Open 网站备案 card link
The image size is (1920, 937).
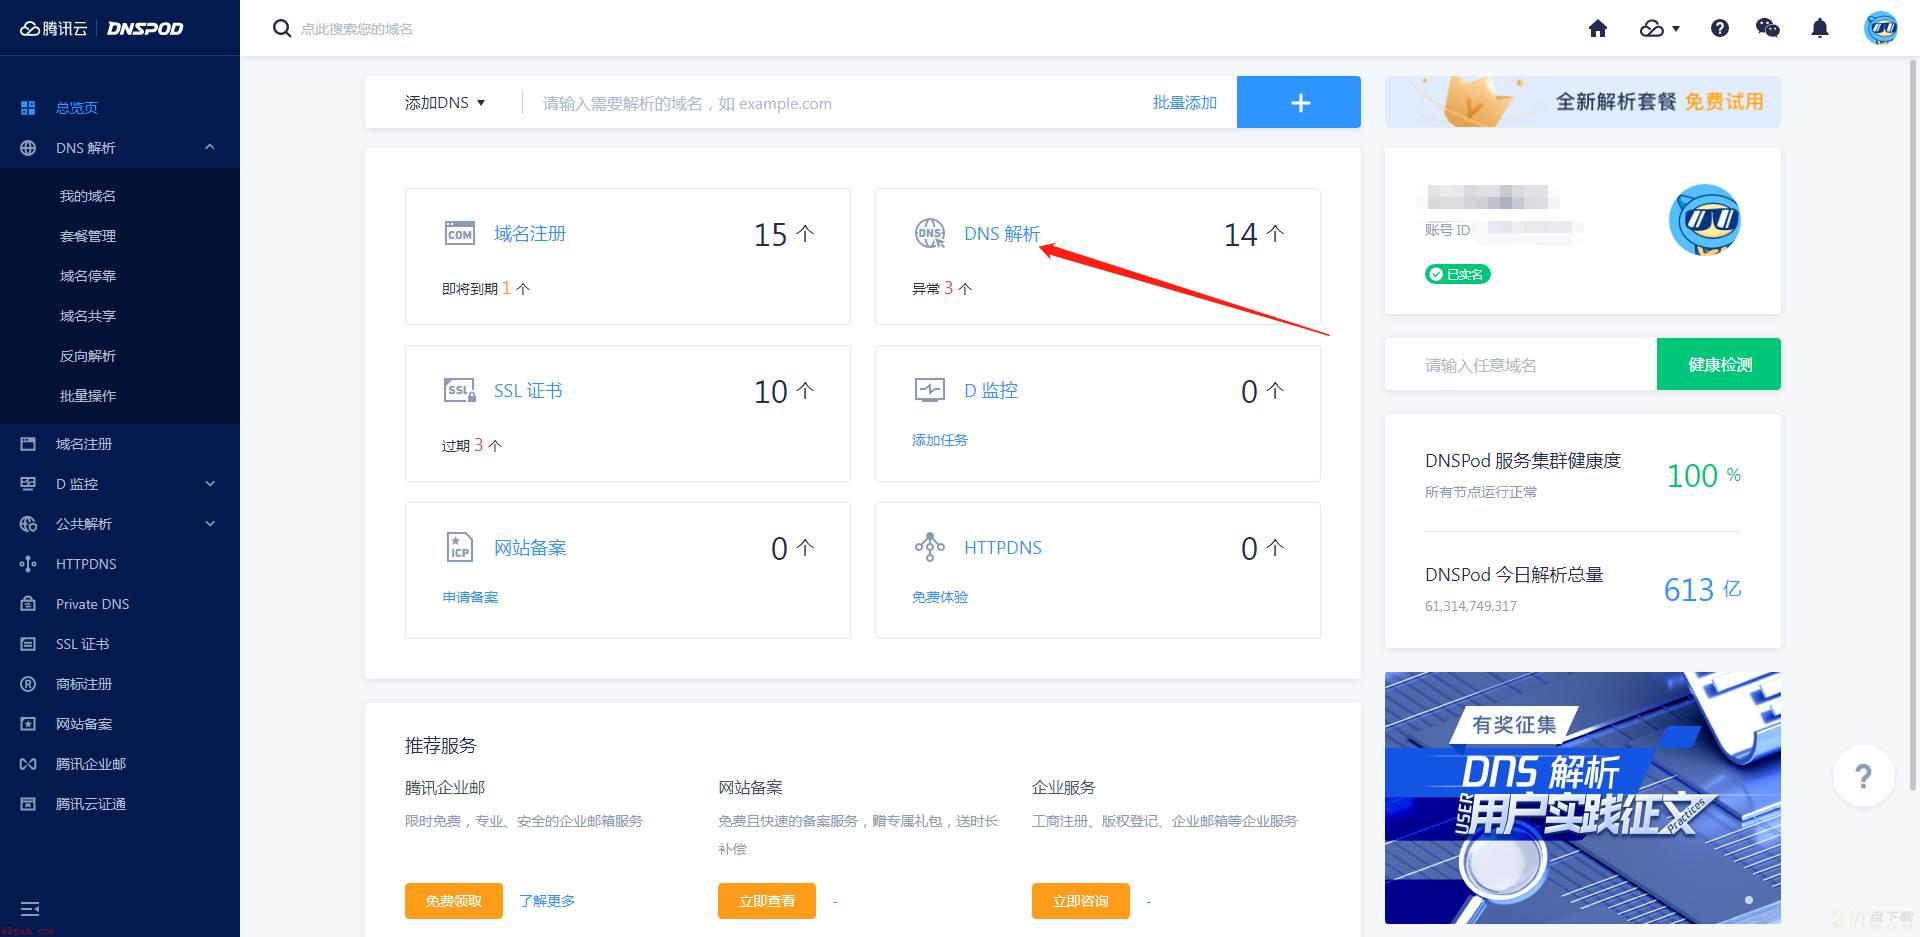coord(530,548)
